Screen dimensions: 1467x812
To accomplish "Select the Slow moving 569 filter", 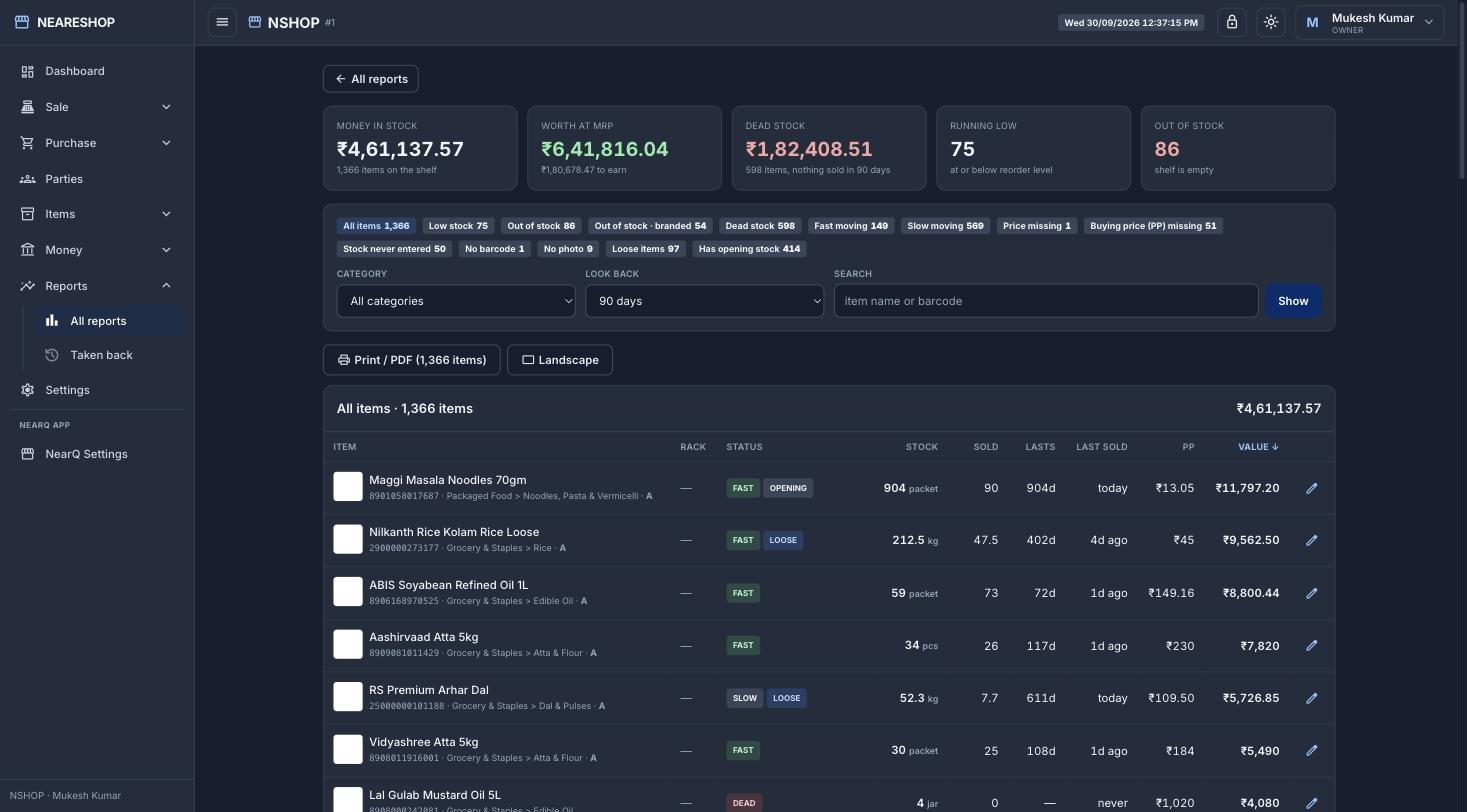I will (945, 226).
